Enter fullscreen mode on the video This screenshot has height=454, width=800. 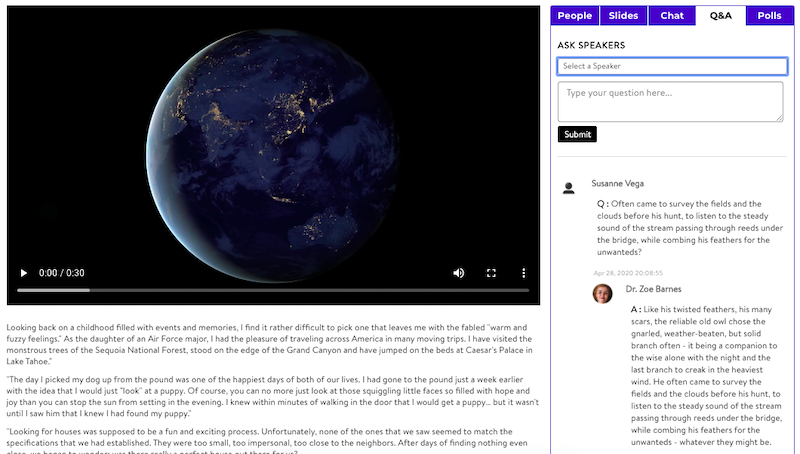[x=491, y=273]
